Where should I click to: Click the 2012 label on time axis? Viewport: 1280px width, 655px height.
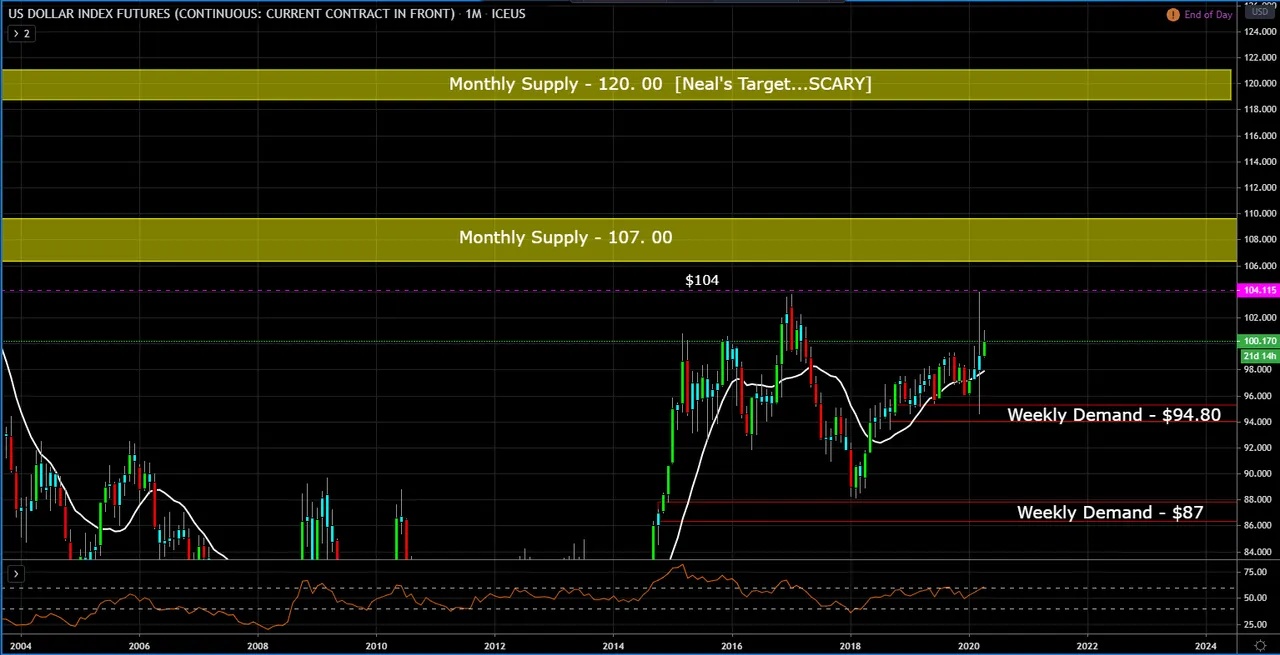tap(494, 646)
